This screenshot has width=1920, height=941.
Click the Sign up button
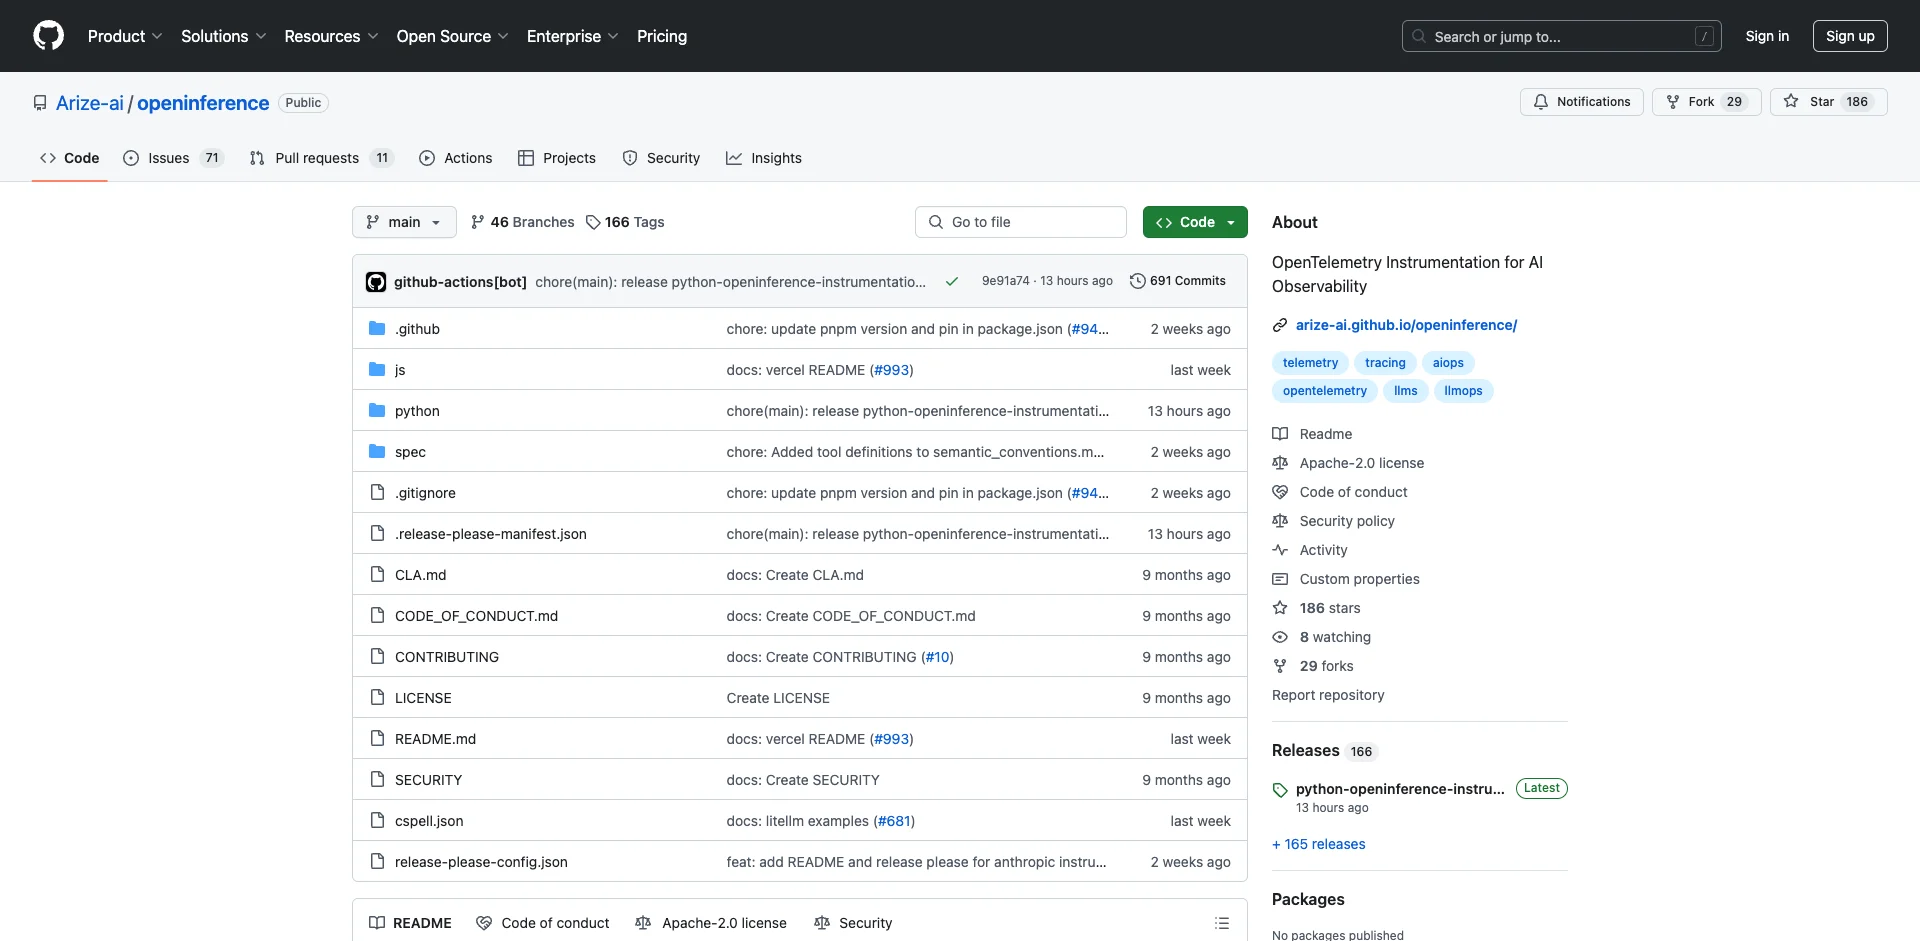(x=1850, y=36)
